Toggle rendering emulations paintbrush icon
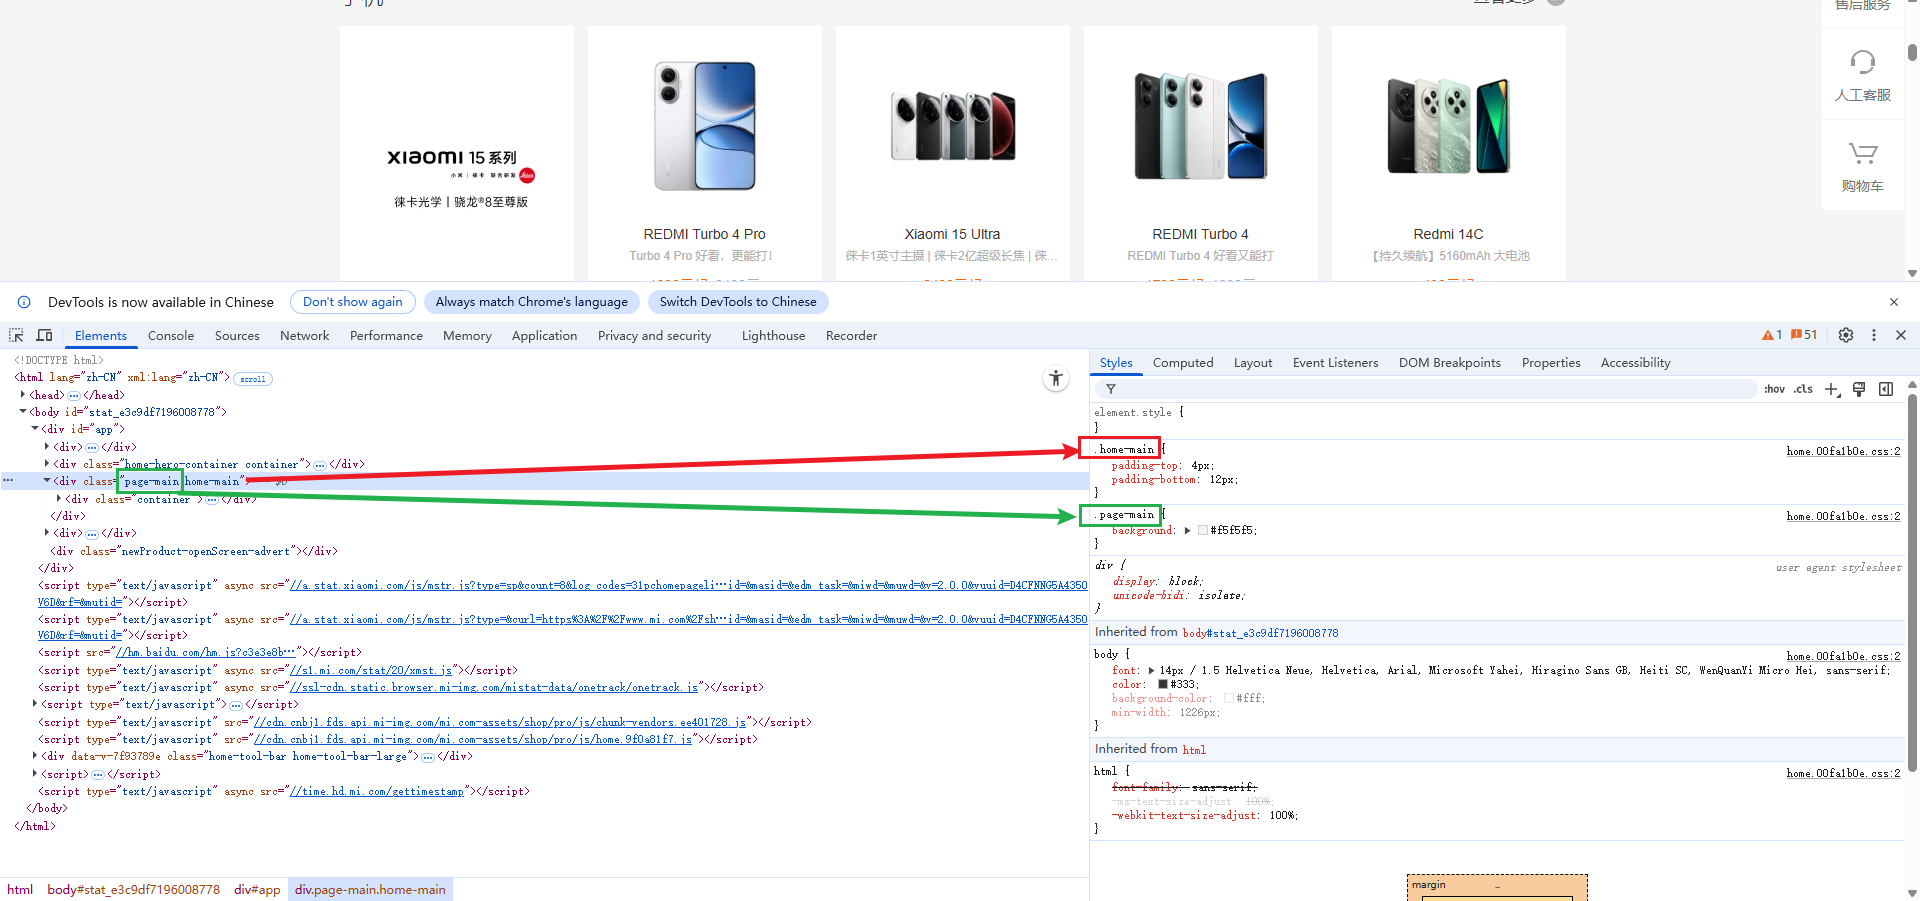This screenshot has height=901, width=1920. click(1859, 389)
